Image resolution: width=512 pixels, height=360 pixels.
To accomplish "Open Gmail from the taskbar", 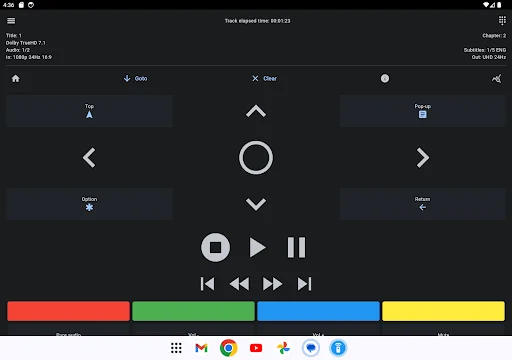I will coord(201,348).
